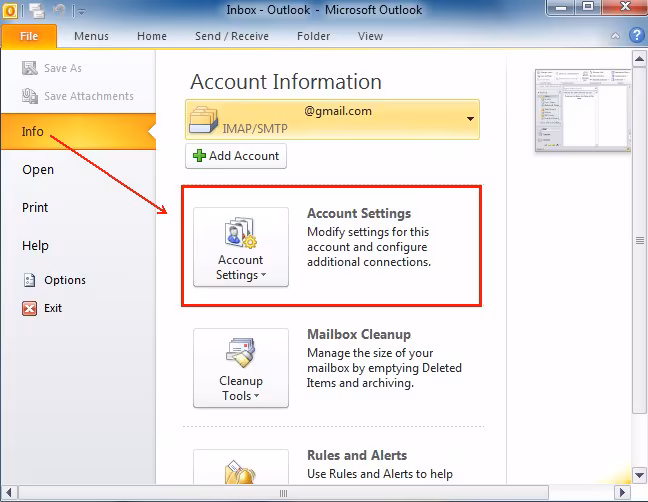
Task: Click the Rules and Alerts heading text
Action: point(357,455)
